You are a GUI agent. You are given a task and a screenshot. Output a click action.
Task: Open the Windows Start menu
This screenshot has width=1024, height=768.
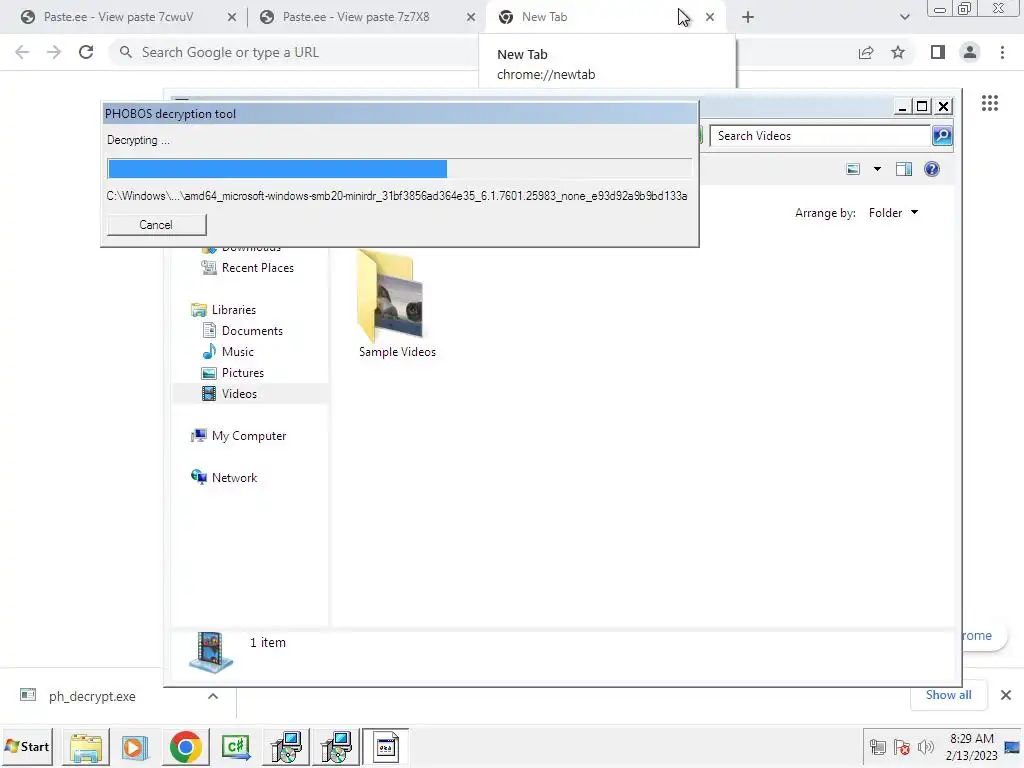pyautogui.click(x=27, y=746)
